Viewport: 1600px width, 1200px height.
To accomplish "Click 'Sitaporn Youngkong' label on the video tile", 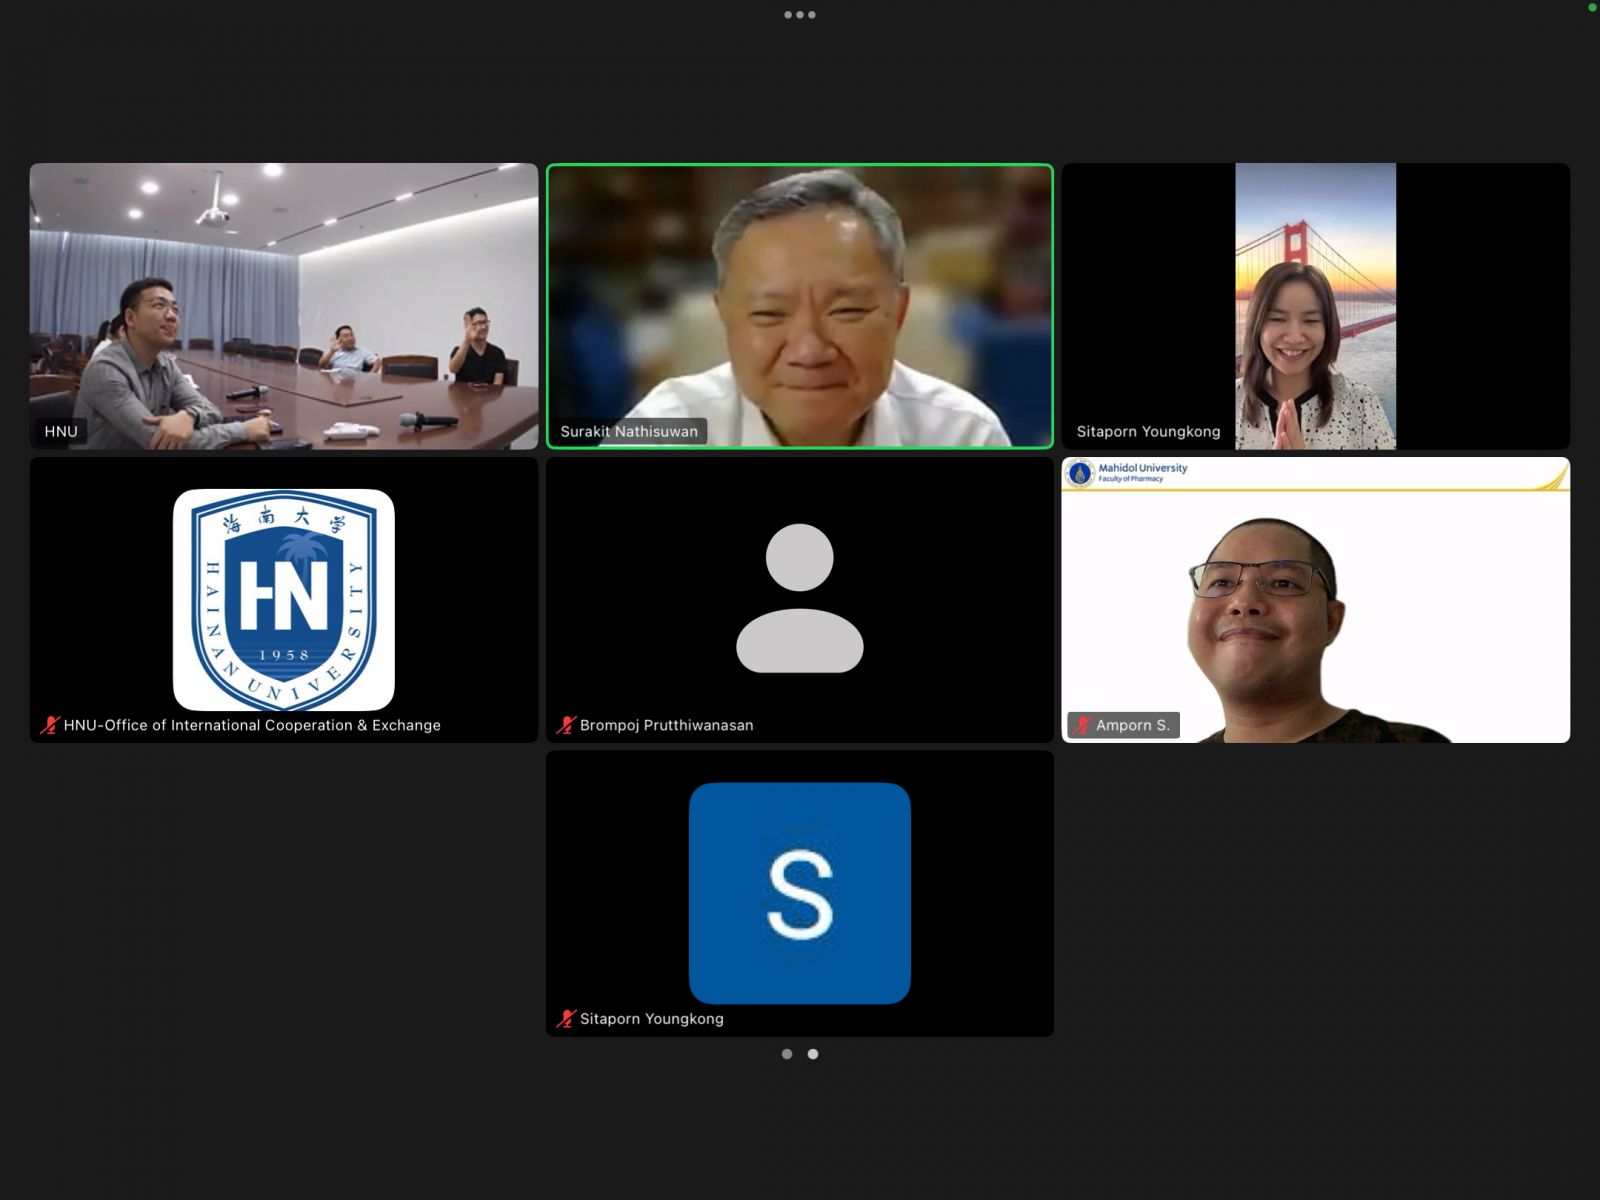I will (x=1148, y=431).
